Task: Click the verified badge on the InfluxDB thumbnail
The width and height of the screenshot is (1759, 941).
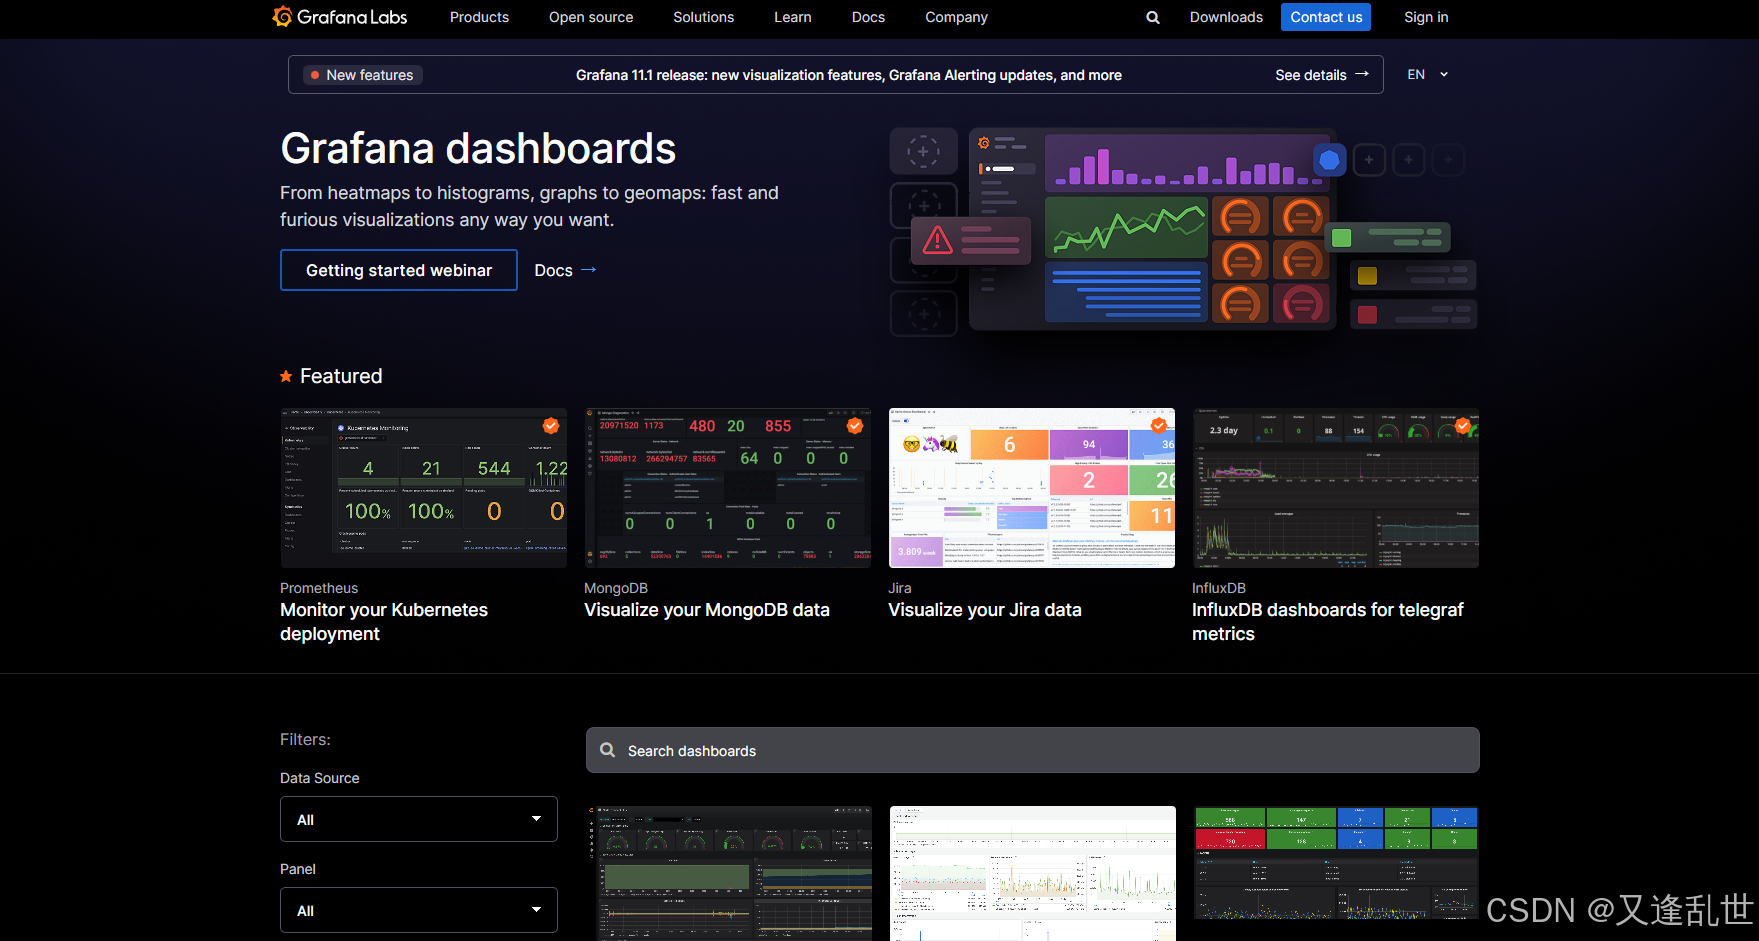Action: [x=1463, y=426]
